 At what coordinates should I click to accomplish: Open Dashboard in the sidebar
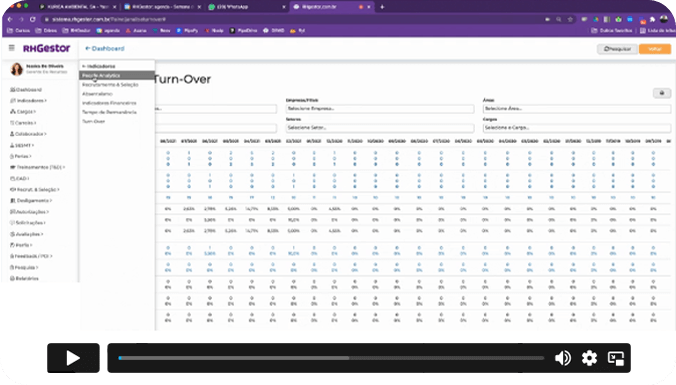[26, 90]
